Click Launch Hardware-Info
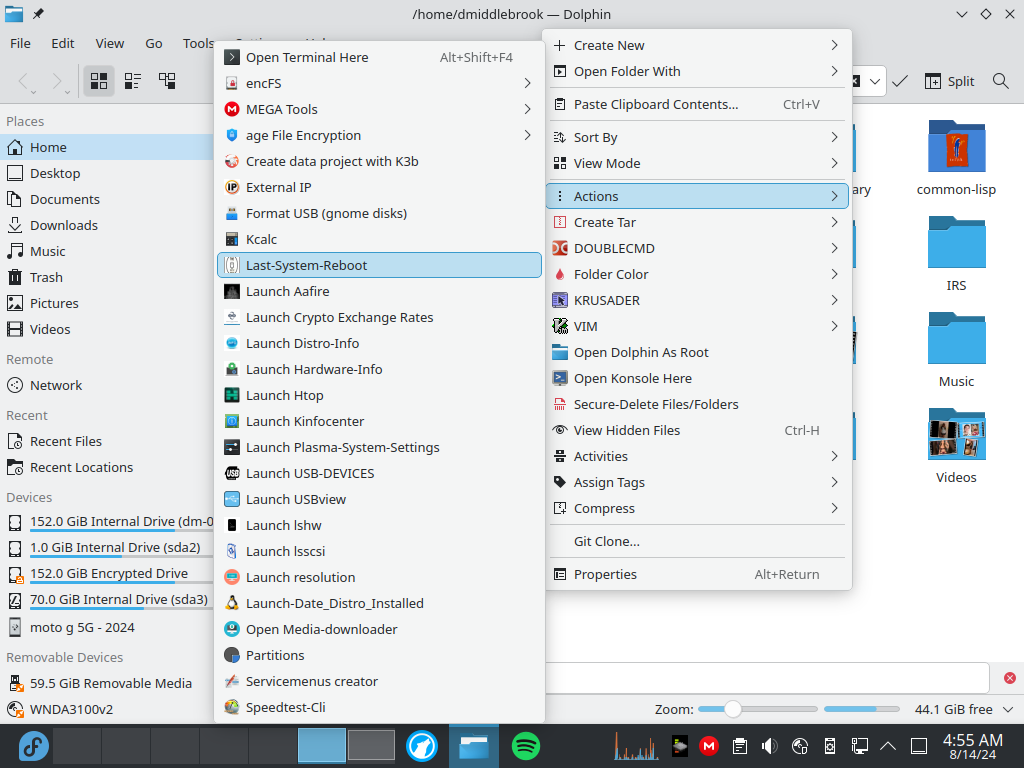 tap(379, 370)
